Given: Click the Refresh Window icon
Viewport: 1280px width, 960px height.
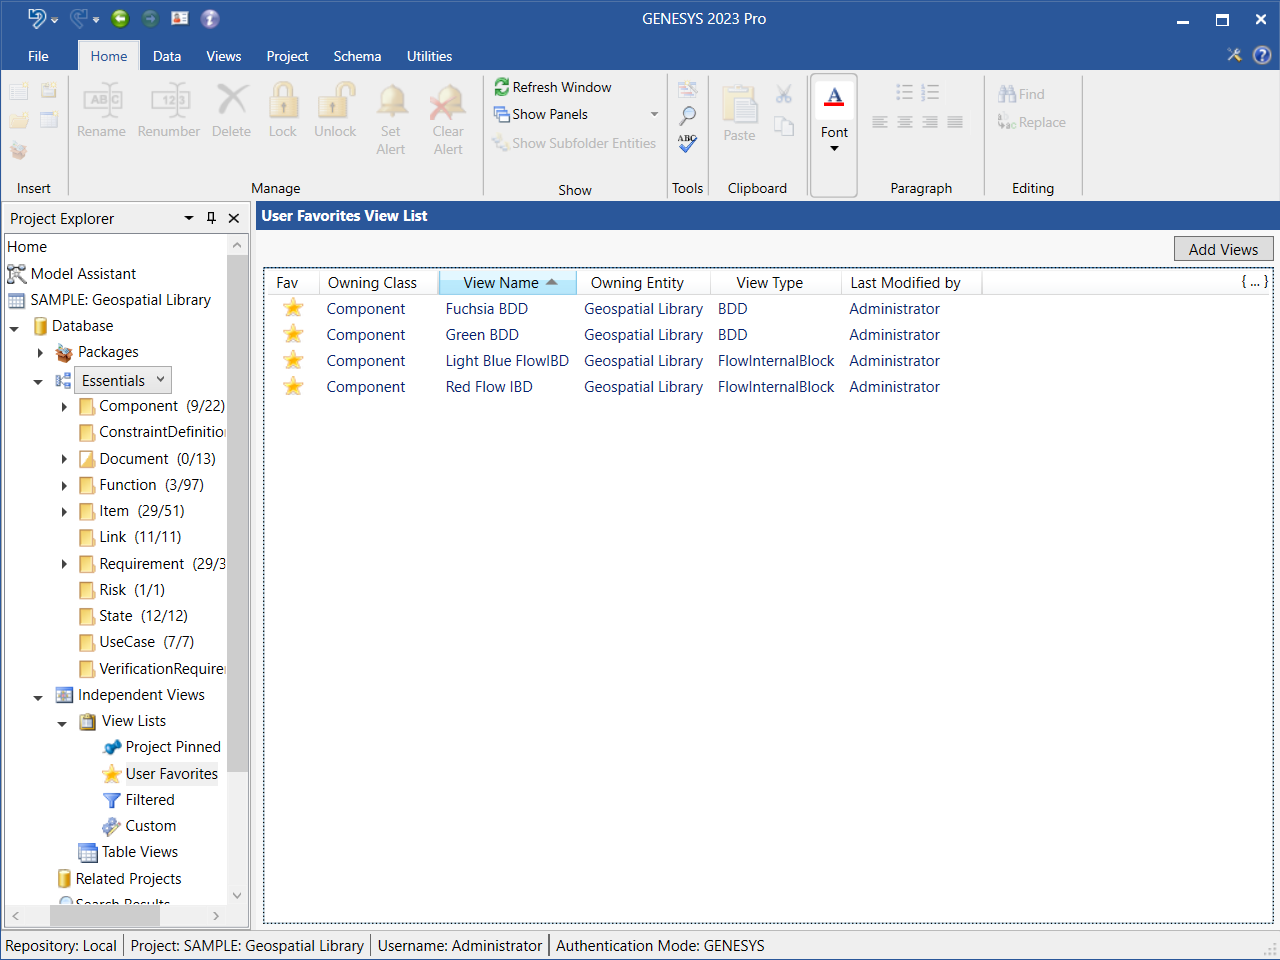Looking at the screenshot, I should point(502,88).
